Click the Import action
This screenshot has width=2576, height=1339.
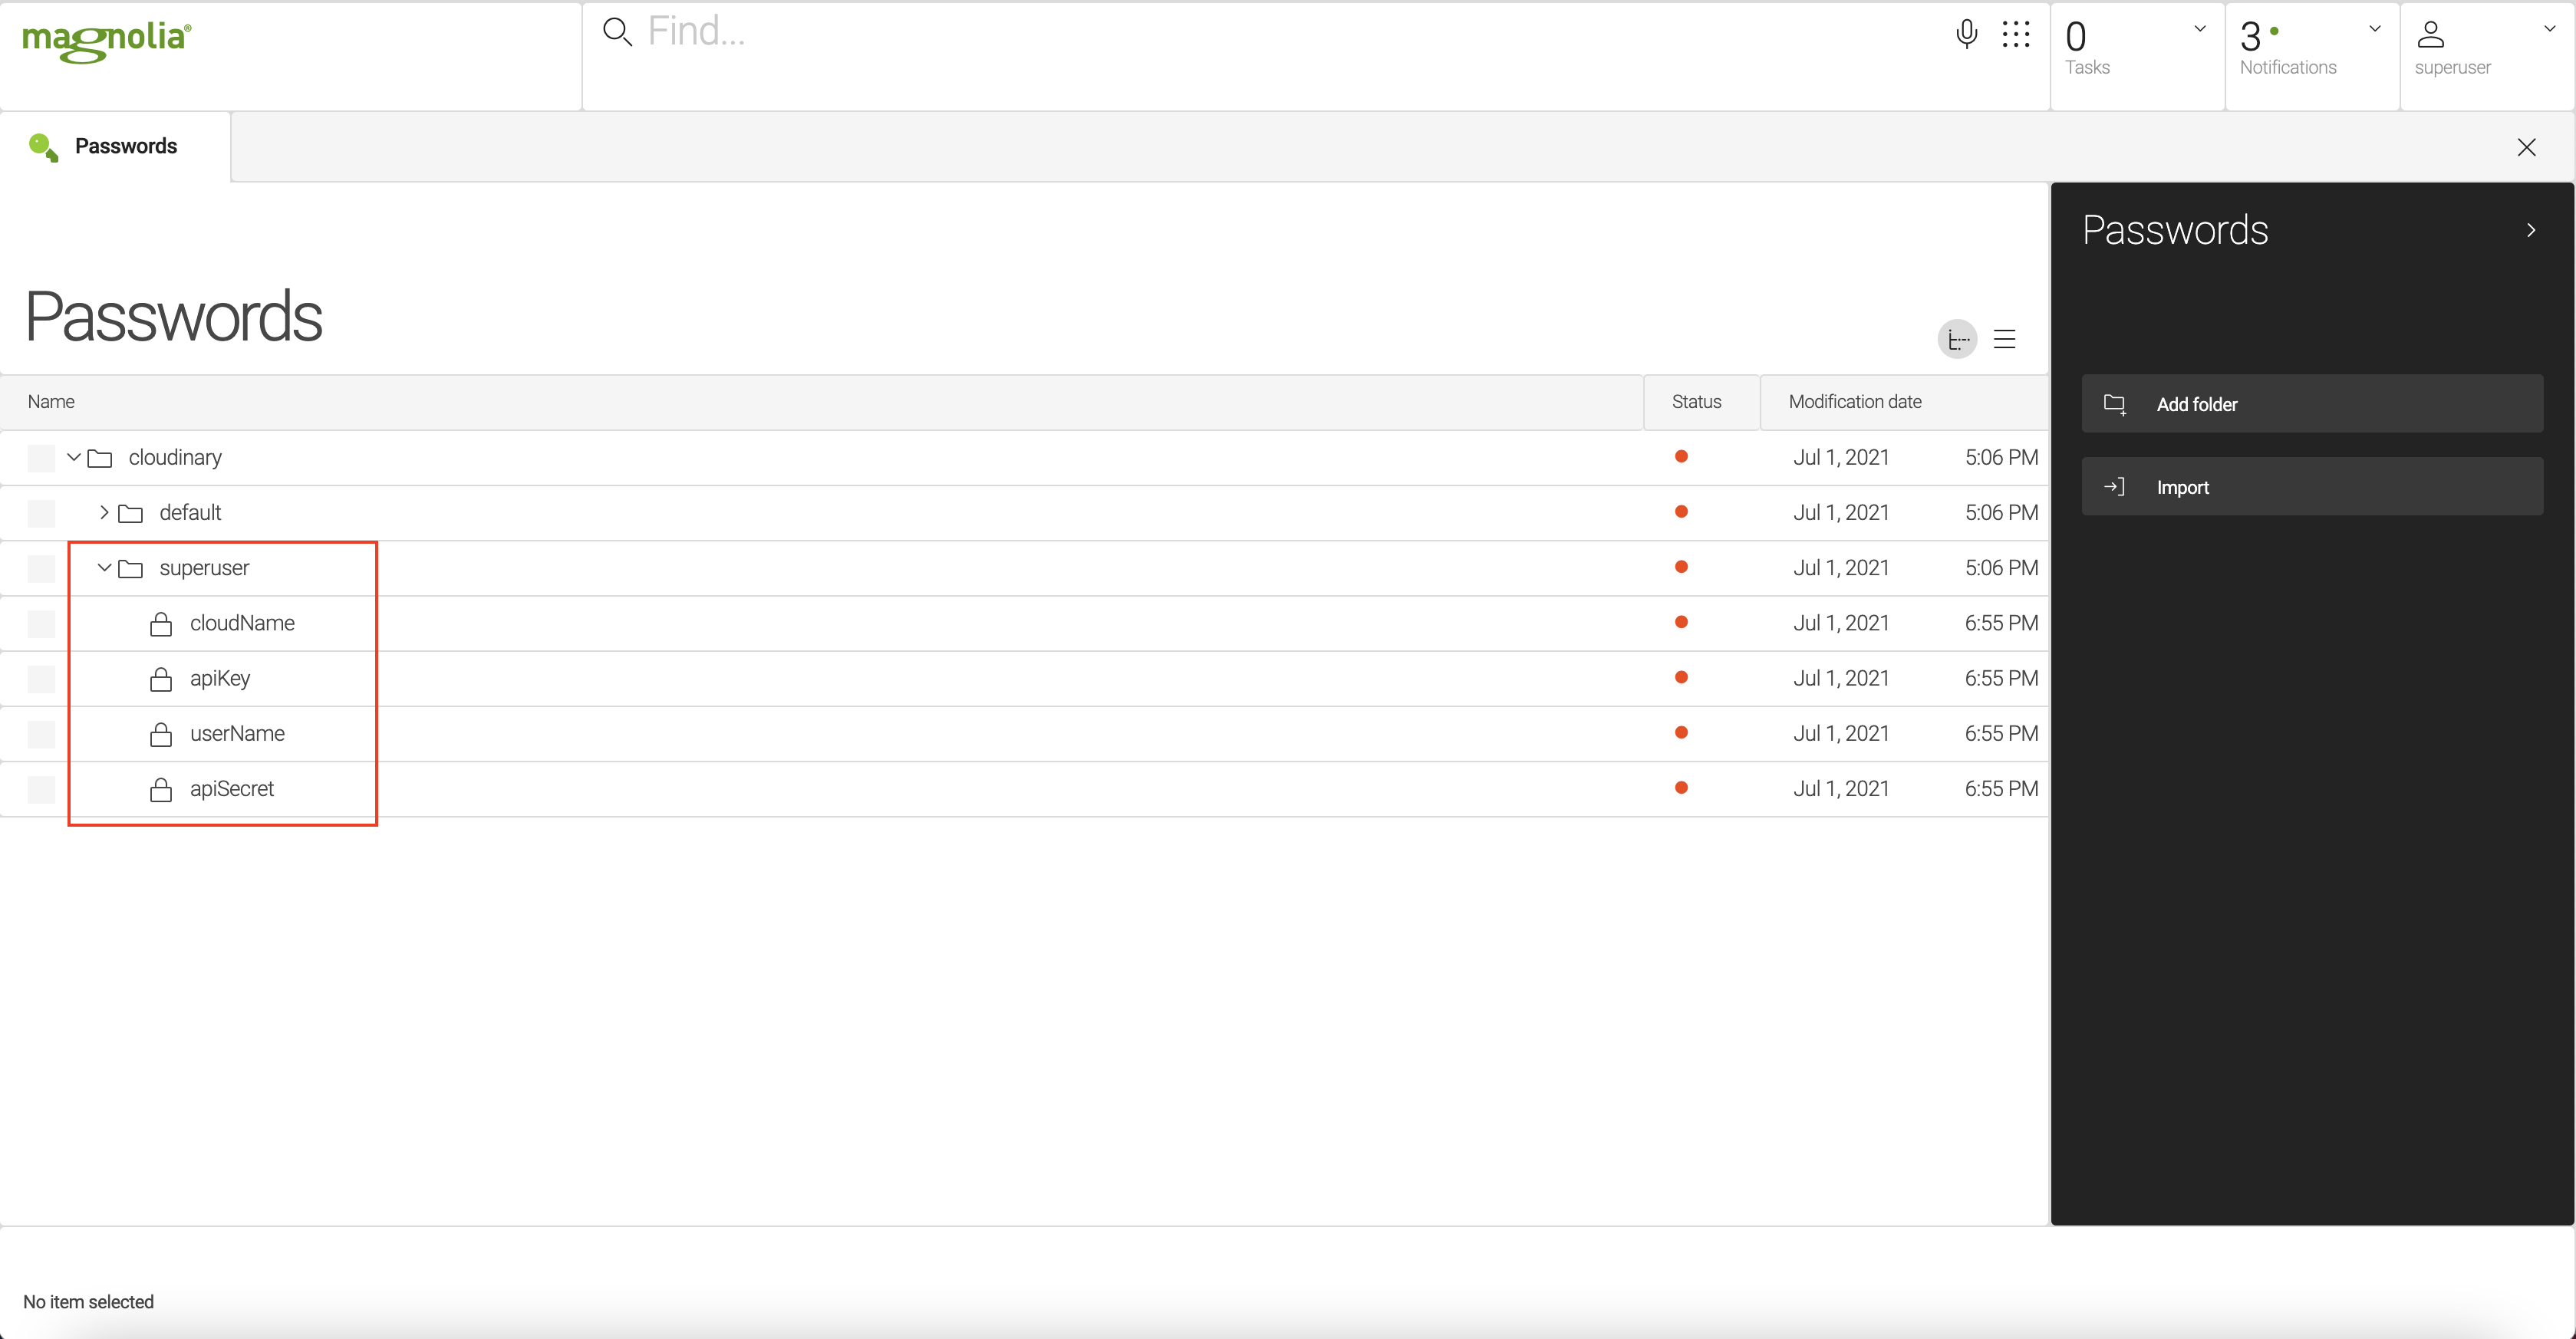pyautogui.click(x=2312, y=487)
